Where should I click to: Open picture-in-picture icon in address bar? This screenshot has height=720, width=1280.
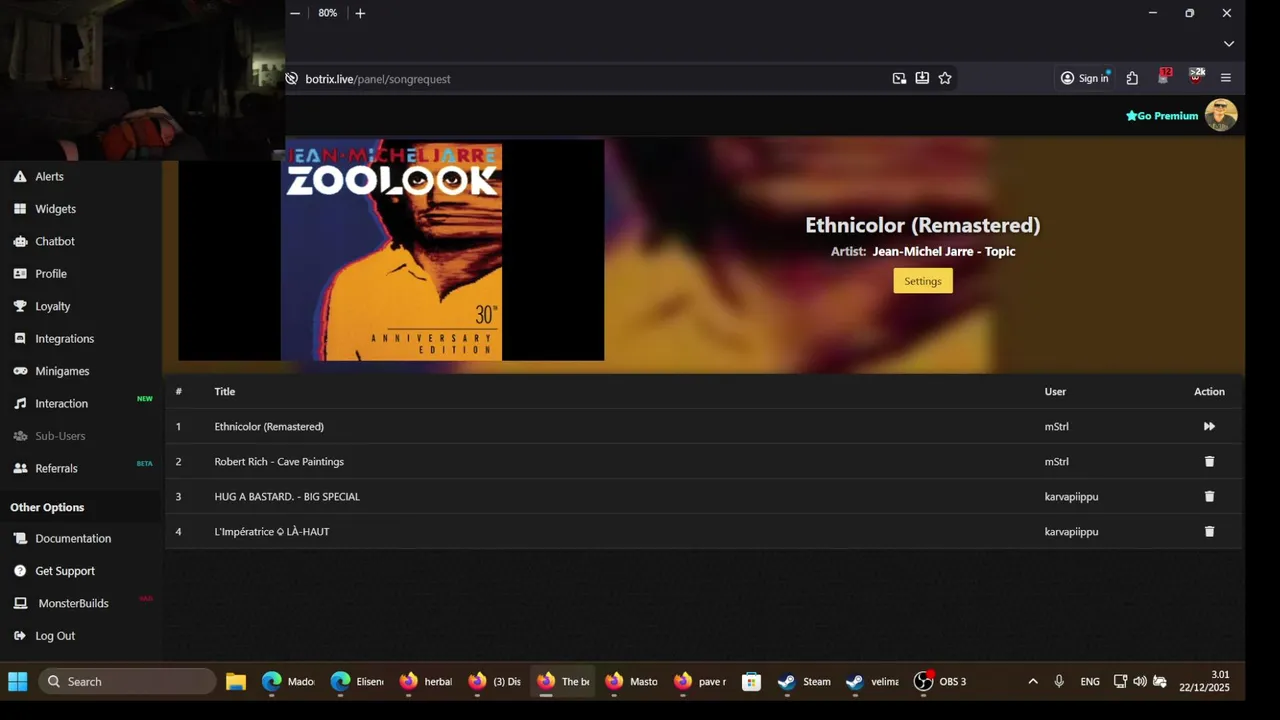(x=899, y=78)
